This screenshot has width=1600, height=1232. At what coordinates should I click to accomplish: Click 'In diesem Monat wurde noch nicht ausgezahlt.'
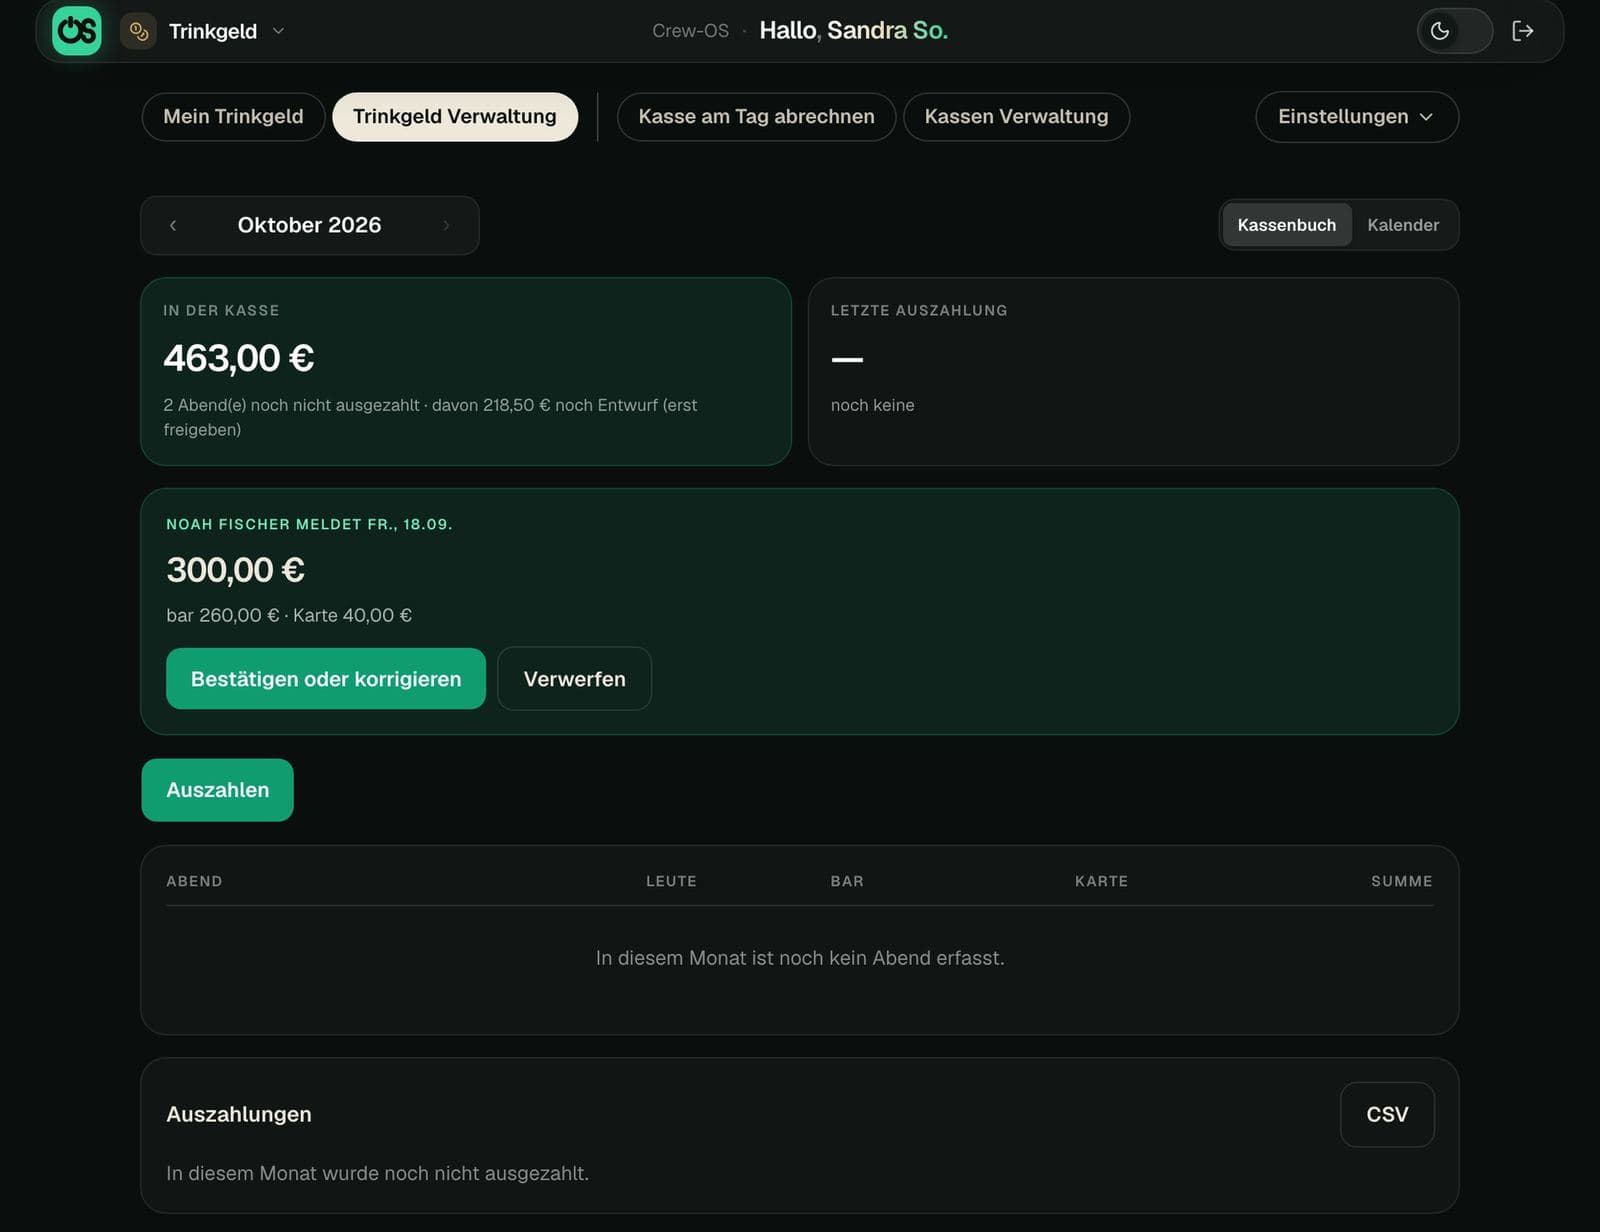point(377,1174)
